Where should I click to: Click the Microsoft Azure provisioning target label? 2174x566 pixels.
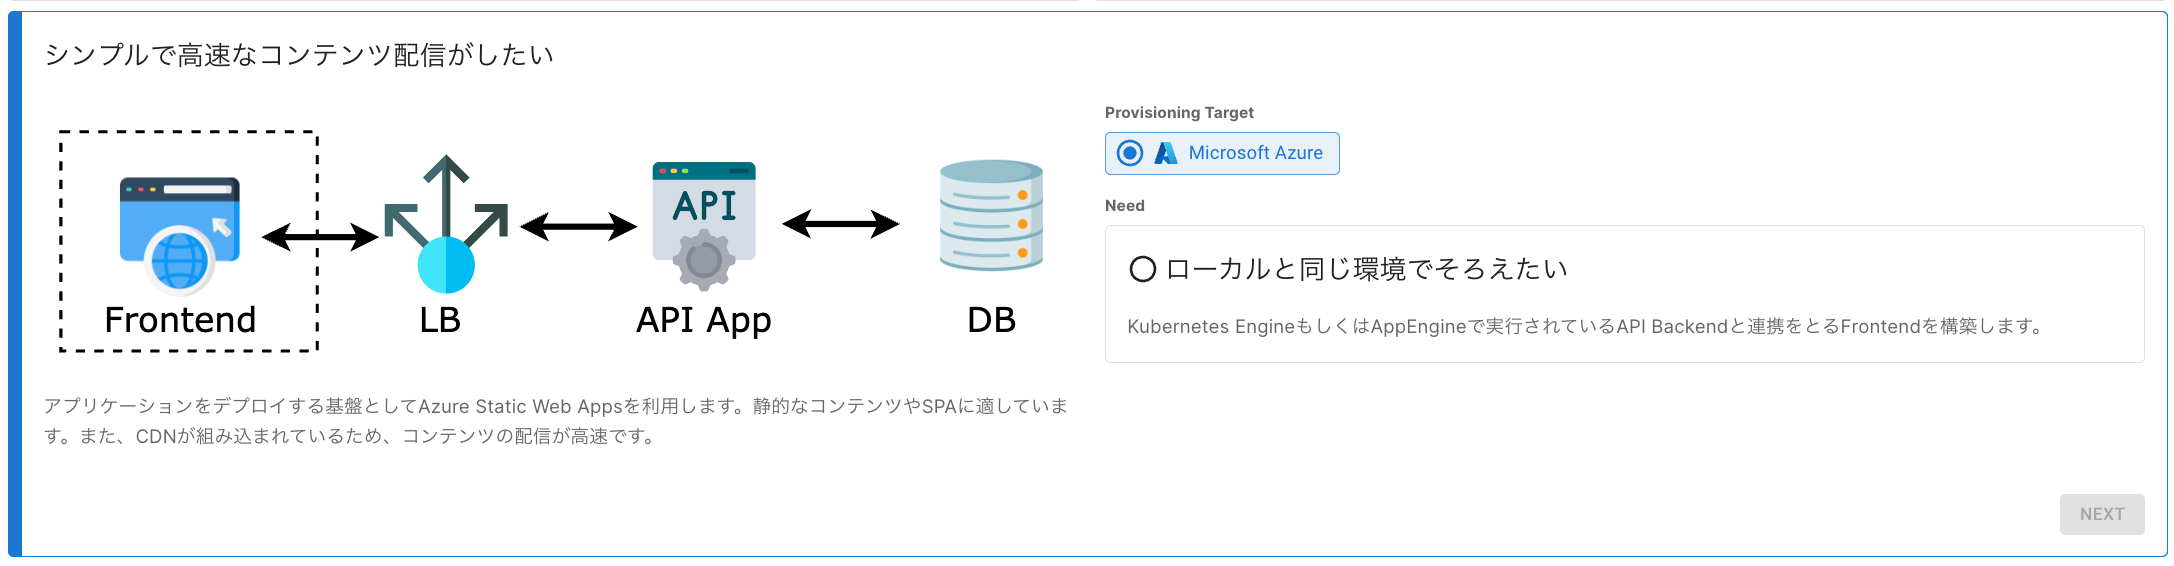(1255, 153)
